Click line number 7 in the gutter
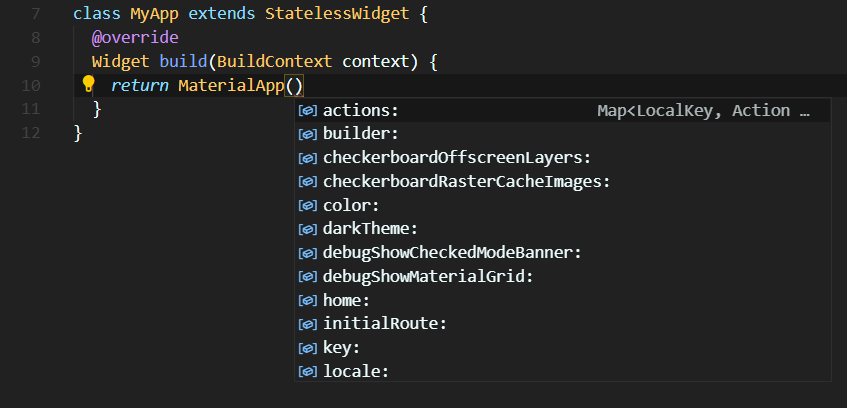The image size is (847, 408). pyautogui.click(x=35, y=14)
